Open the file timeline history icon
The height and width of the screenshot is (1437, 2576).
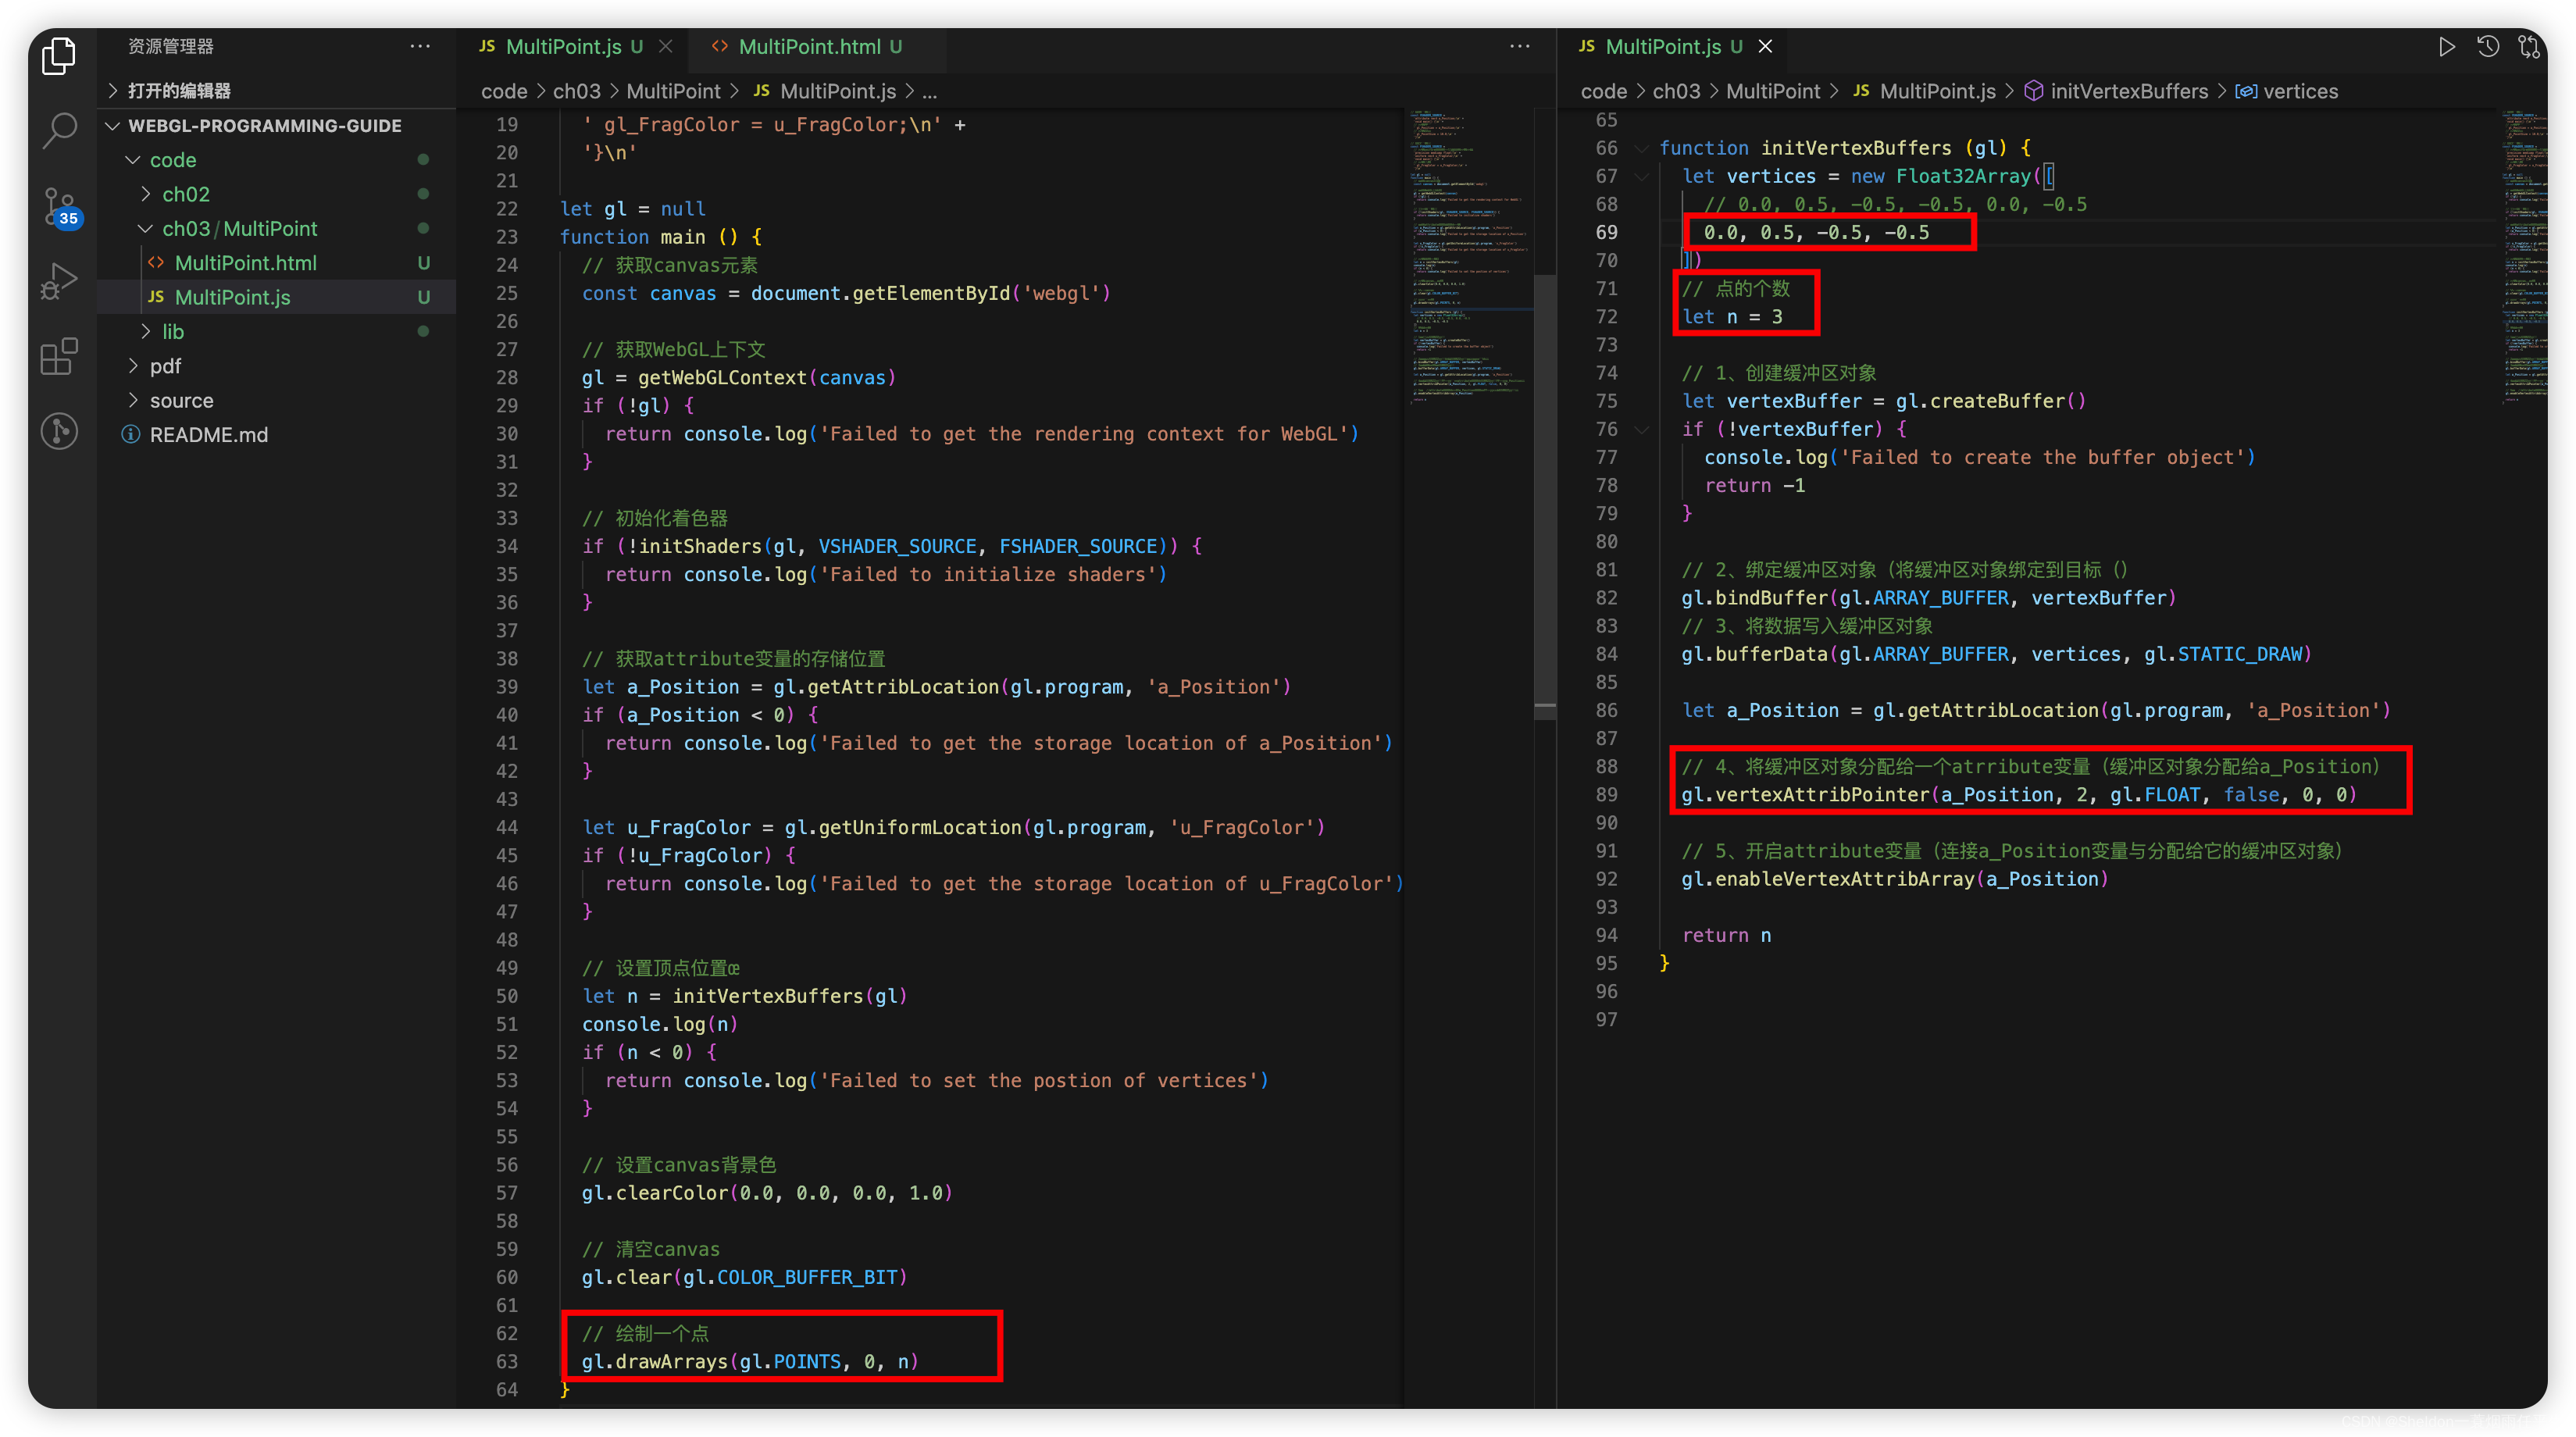[x=2488, y=47]
